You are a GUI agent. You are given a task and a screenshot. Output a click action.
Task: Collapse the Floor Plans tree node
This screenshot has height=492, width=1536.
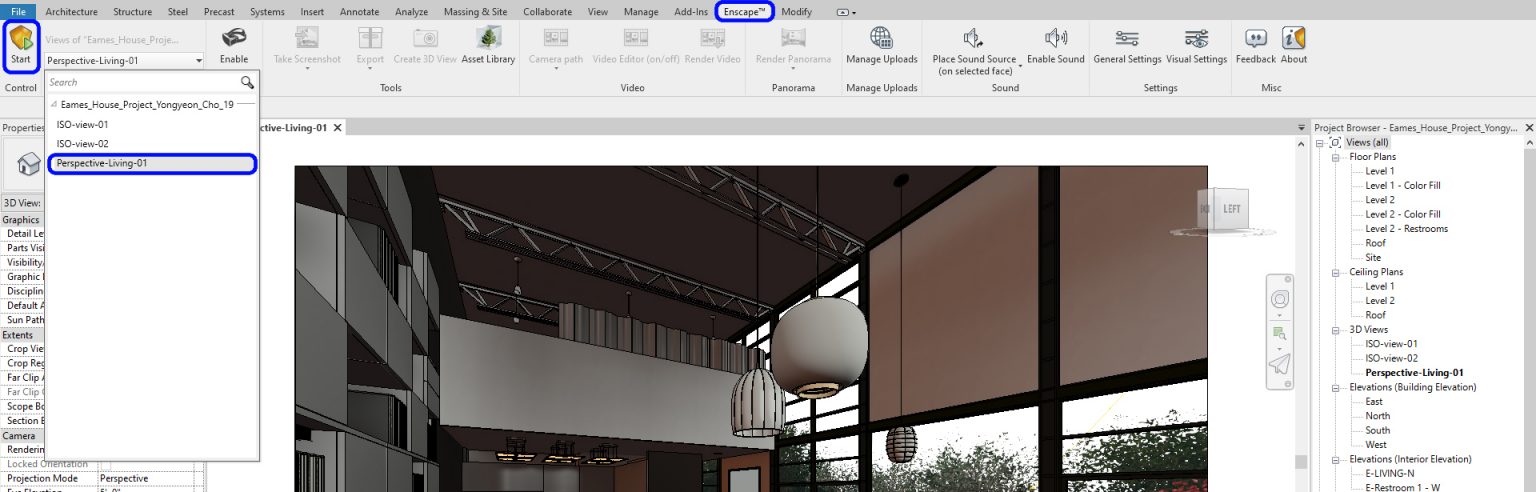point(1336,157)
